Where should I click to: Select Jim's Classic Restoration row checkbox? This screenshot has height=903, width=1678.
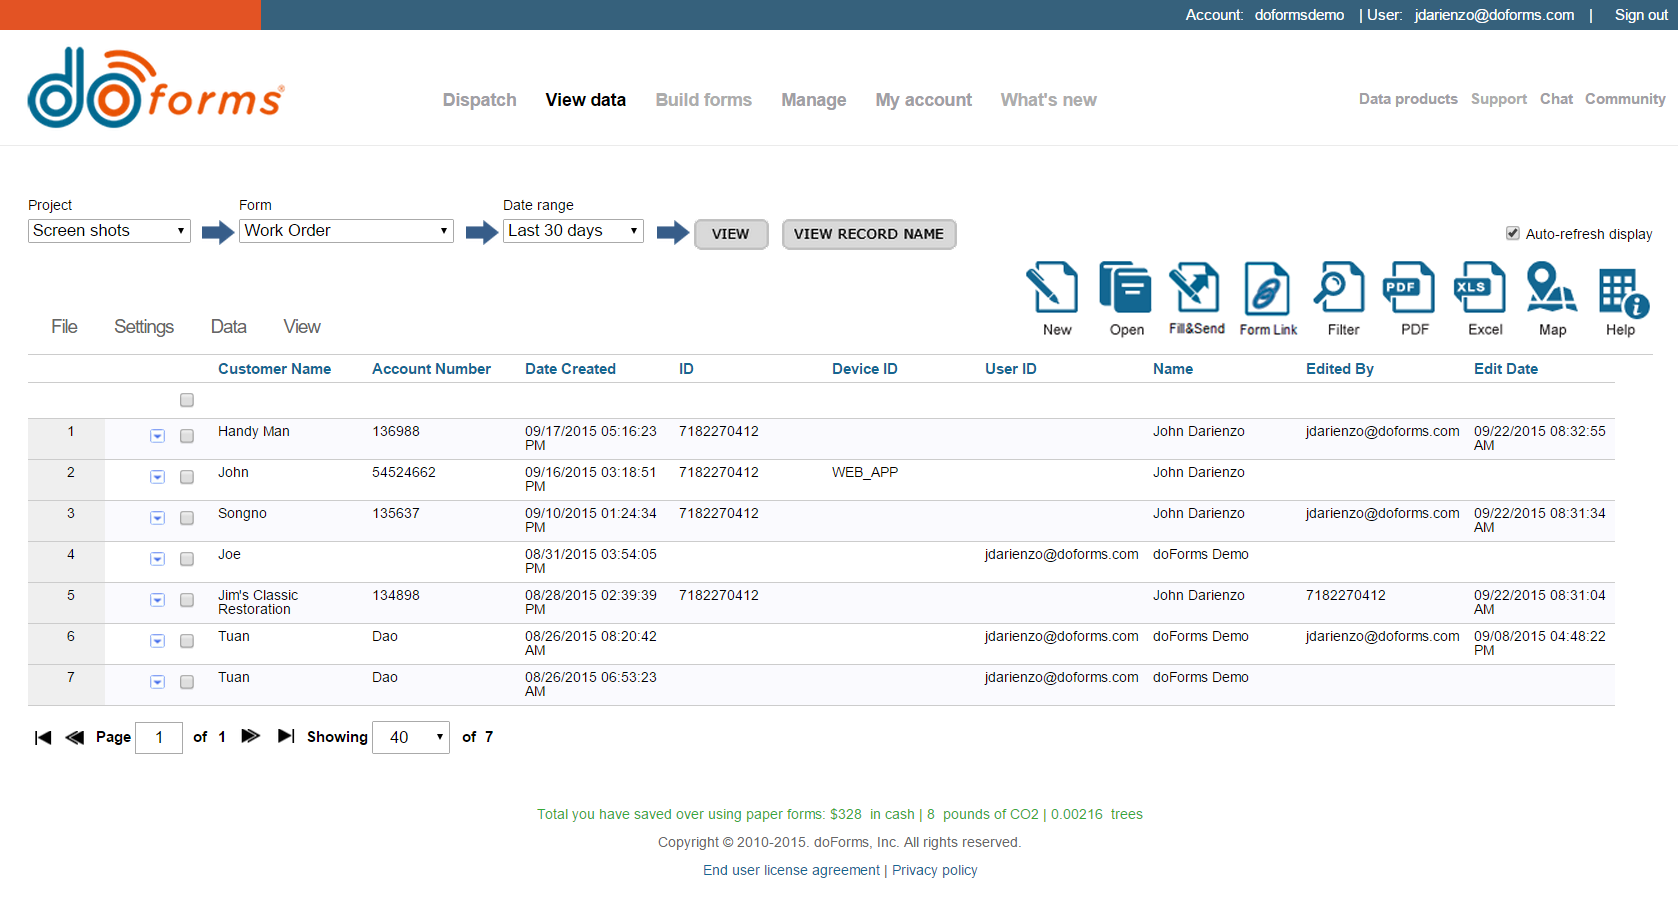coord(187,600)
